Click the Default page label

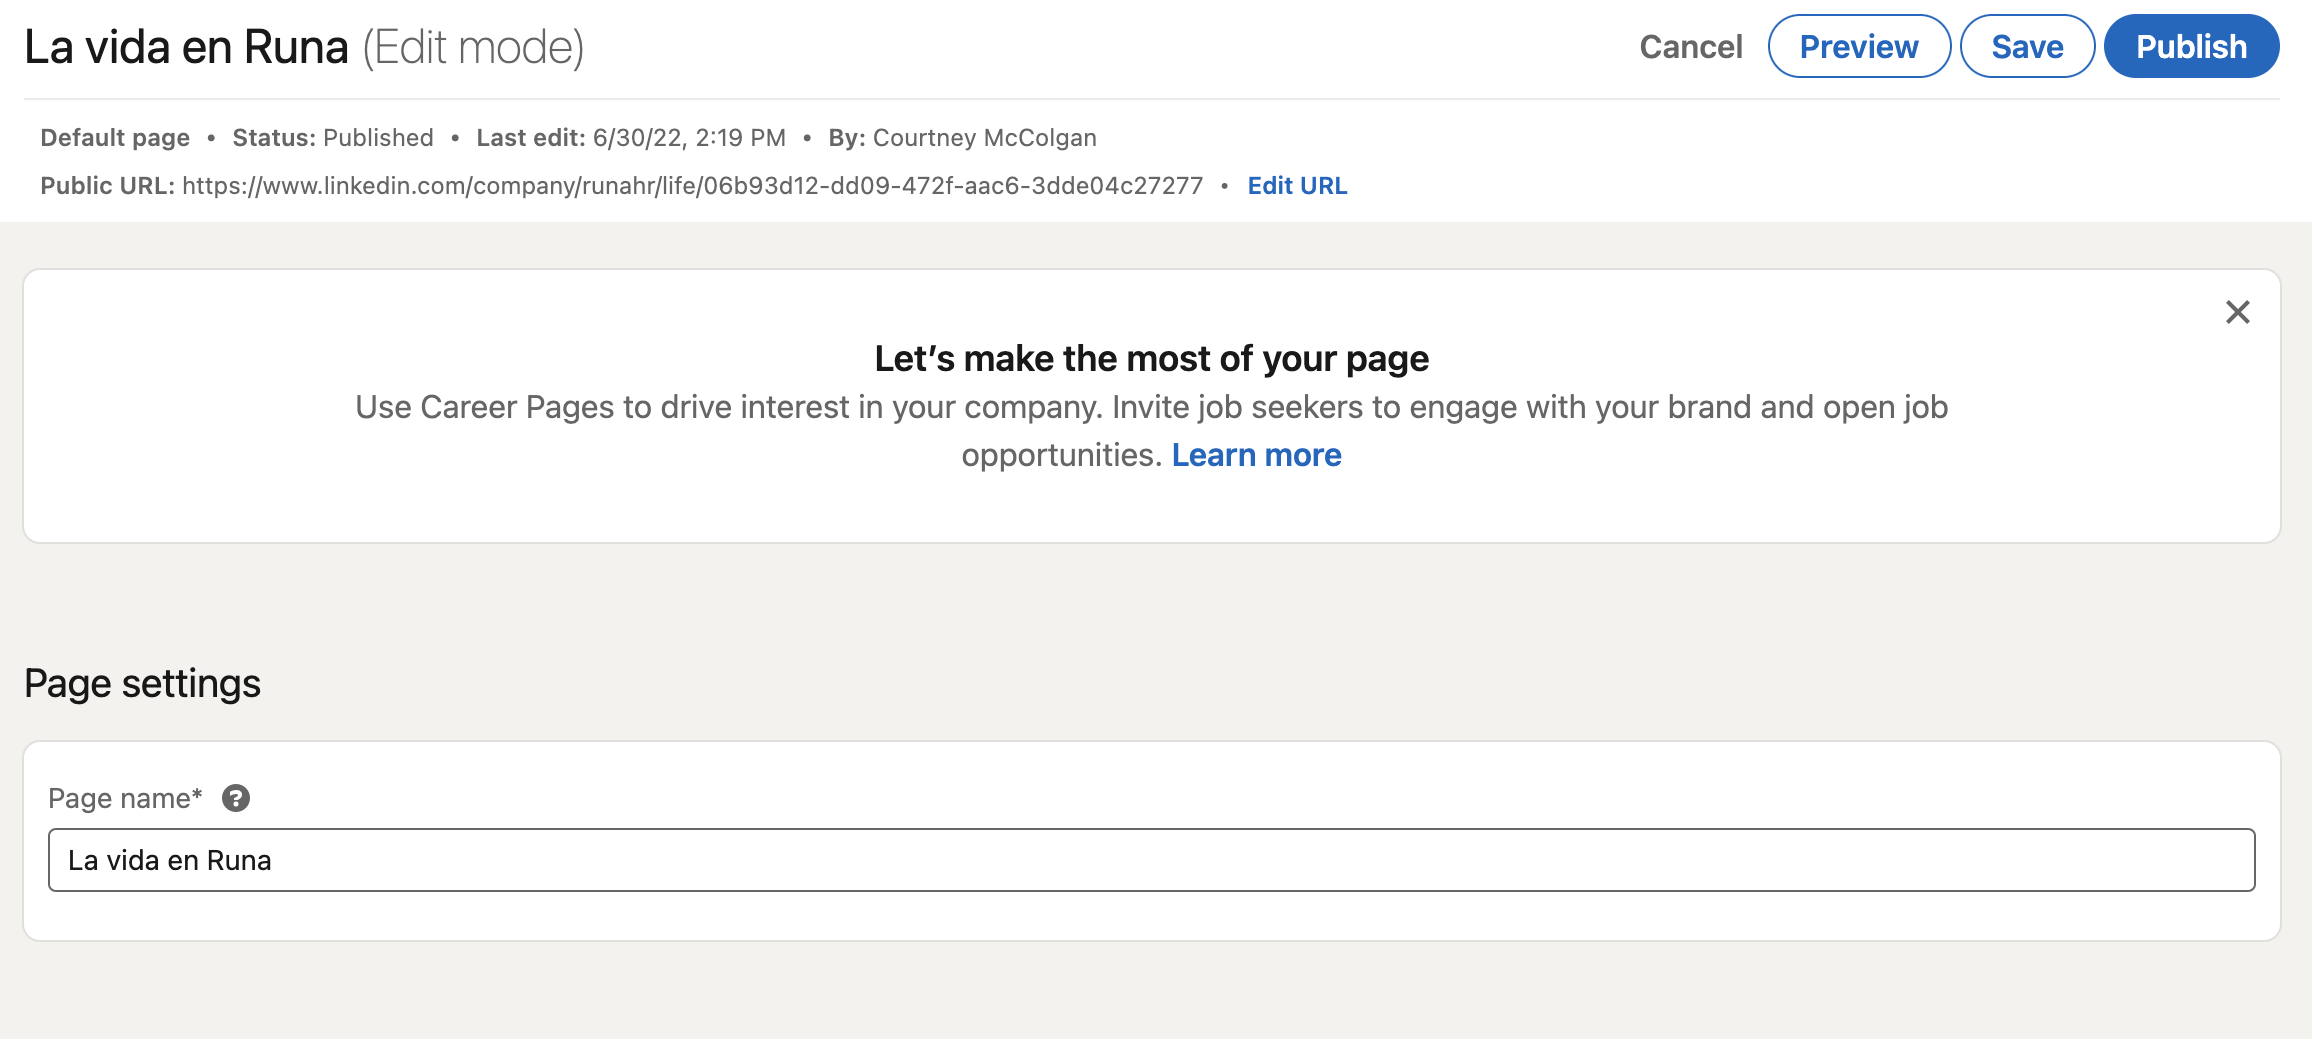coord(115,138)
